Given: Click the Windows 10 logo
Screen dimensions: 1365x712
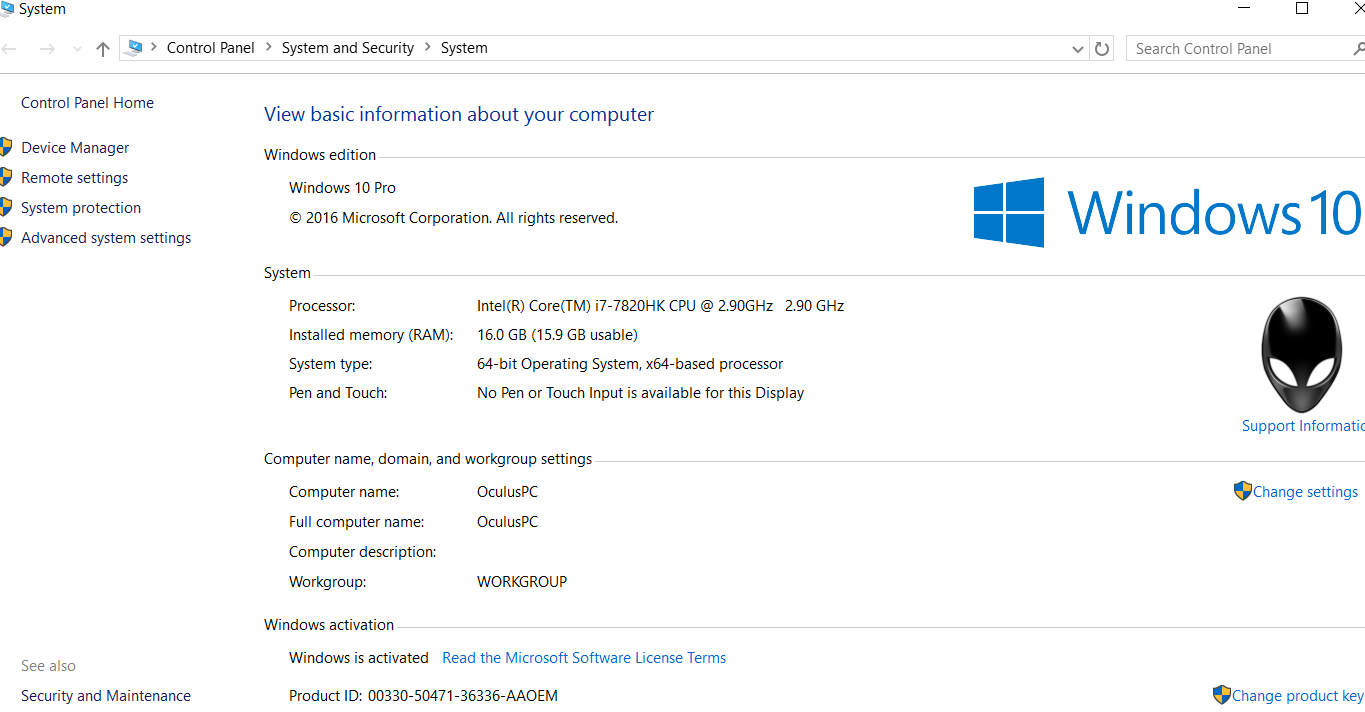Looking at the screenshot, I should (1168, 212).
